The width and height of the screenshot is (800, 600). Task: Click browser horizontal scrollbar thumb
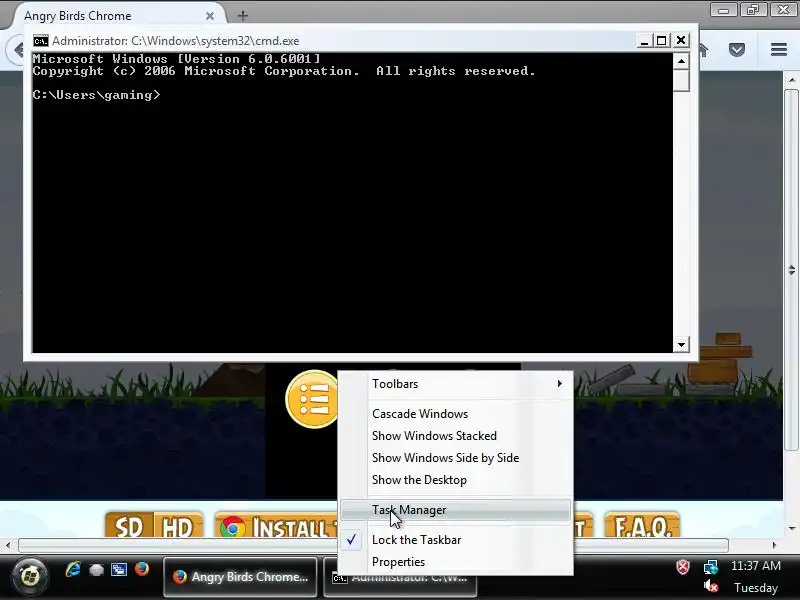[x=373, y=545]
